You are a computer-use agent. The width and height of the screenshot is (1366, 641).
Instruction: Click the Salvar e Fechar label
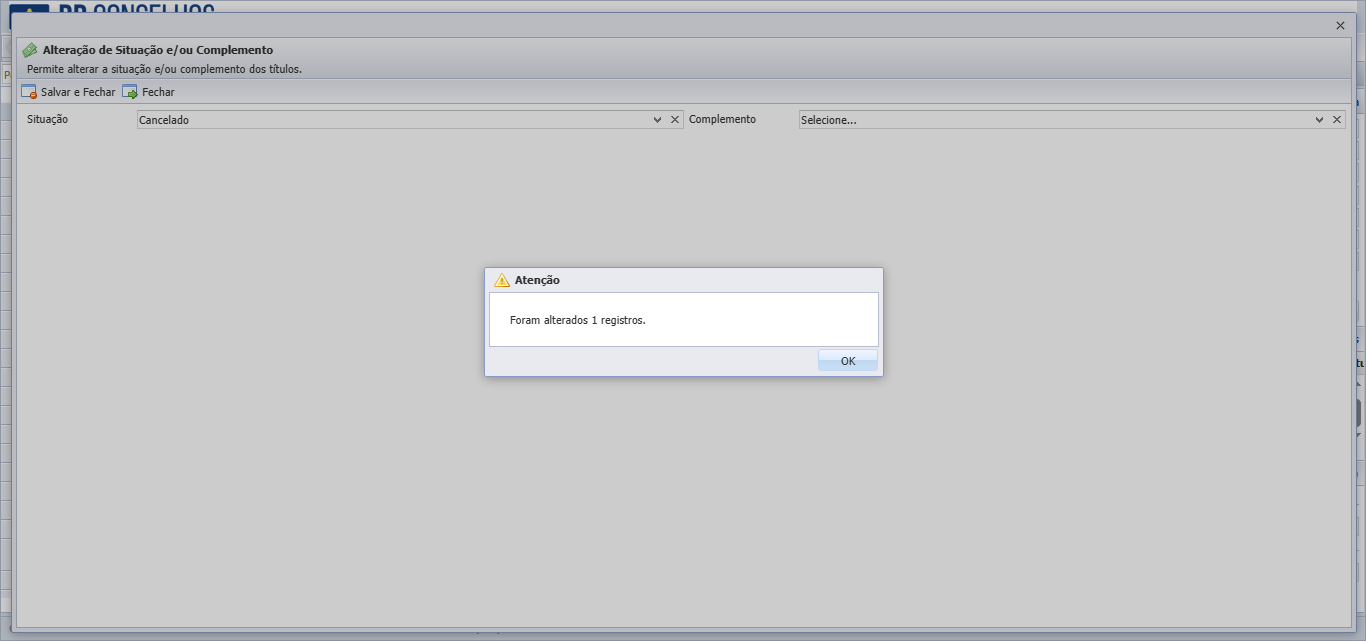(78, 92)
